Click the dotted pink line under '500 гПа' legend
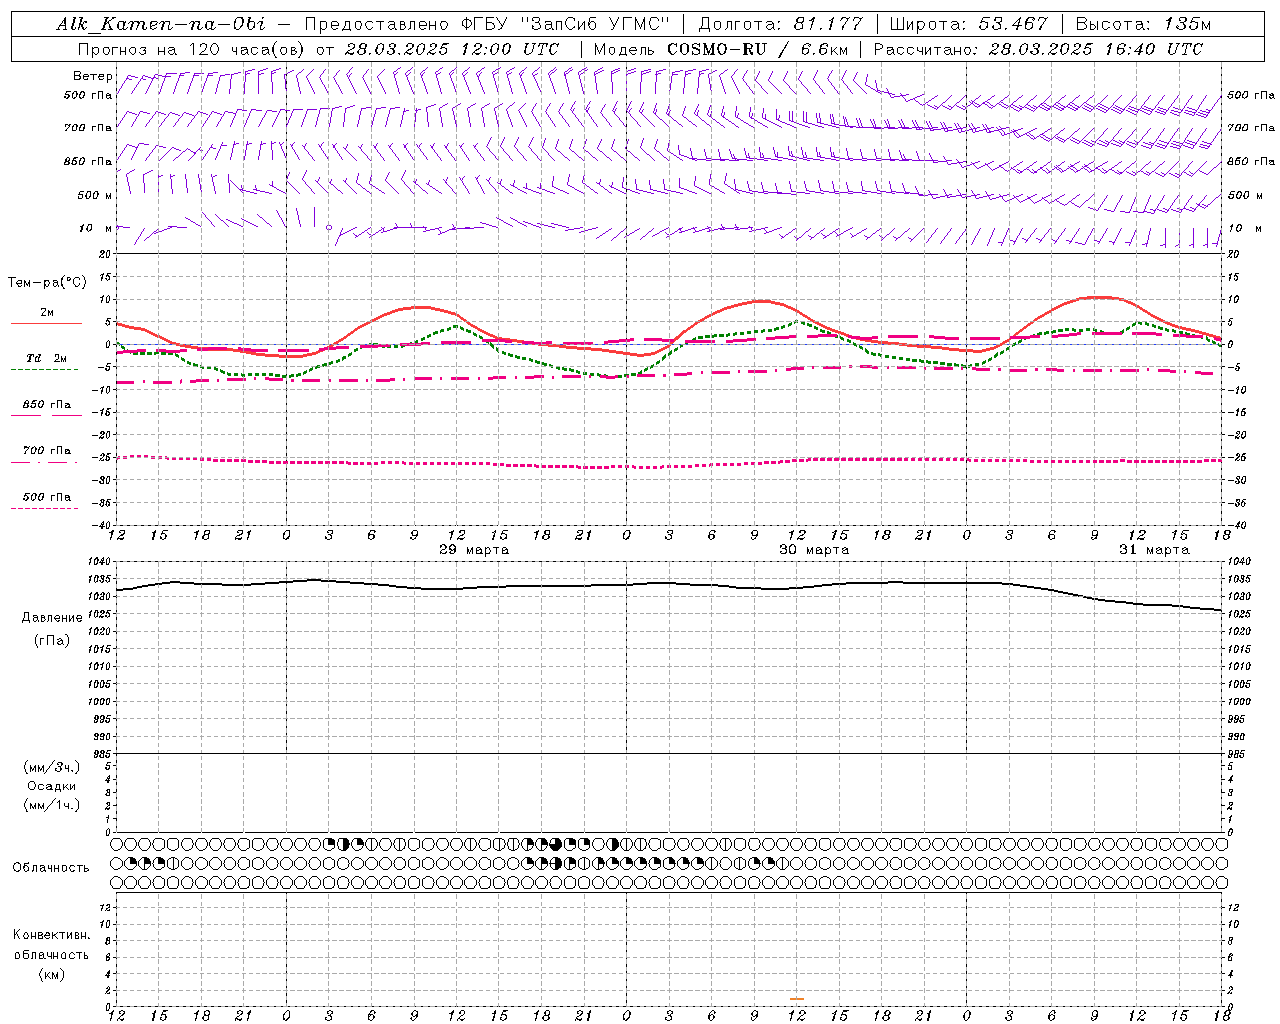 pyautogui.click(x=45, y=508)
